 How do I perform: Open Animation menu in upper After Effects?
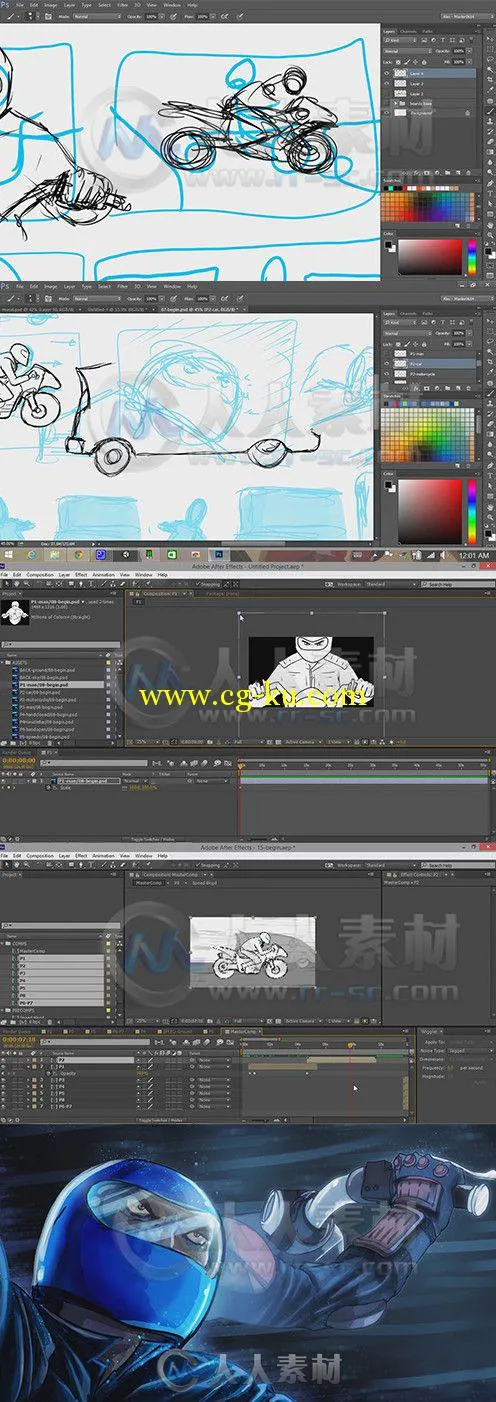tap(103, 575)
